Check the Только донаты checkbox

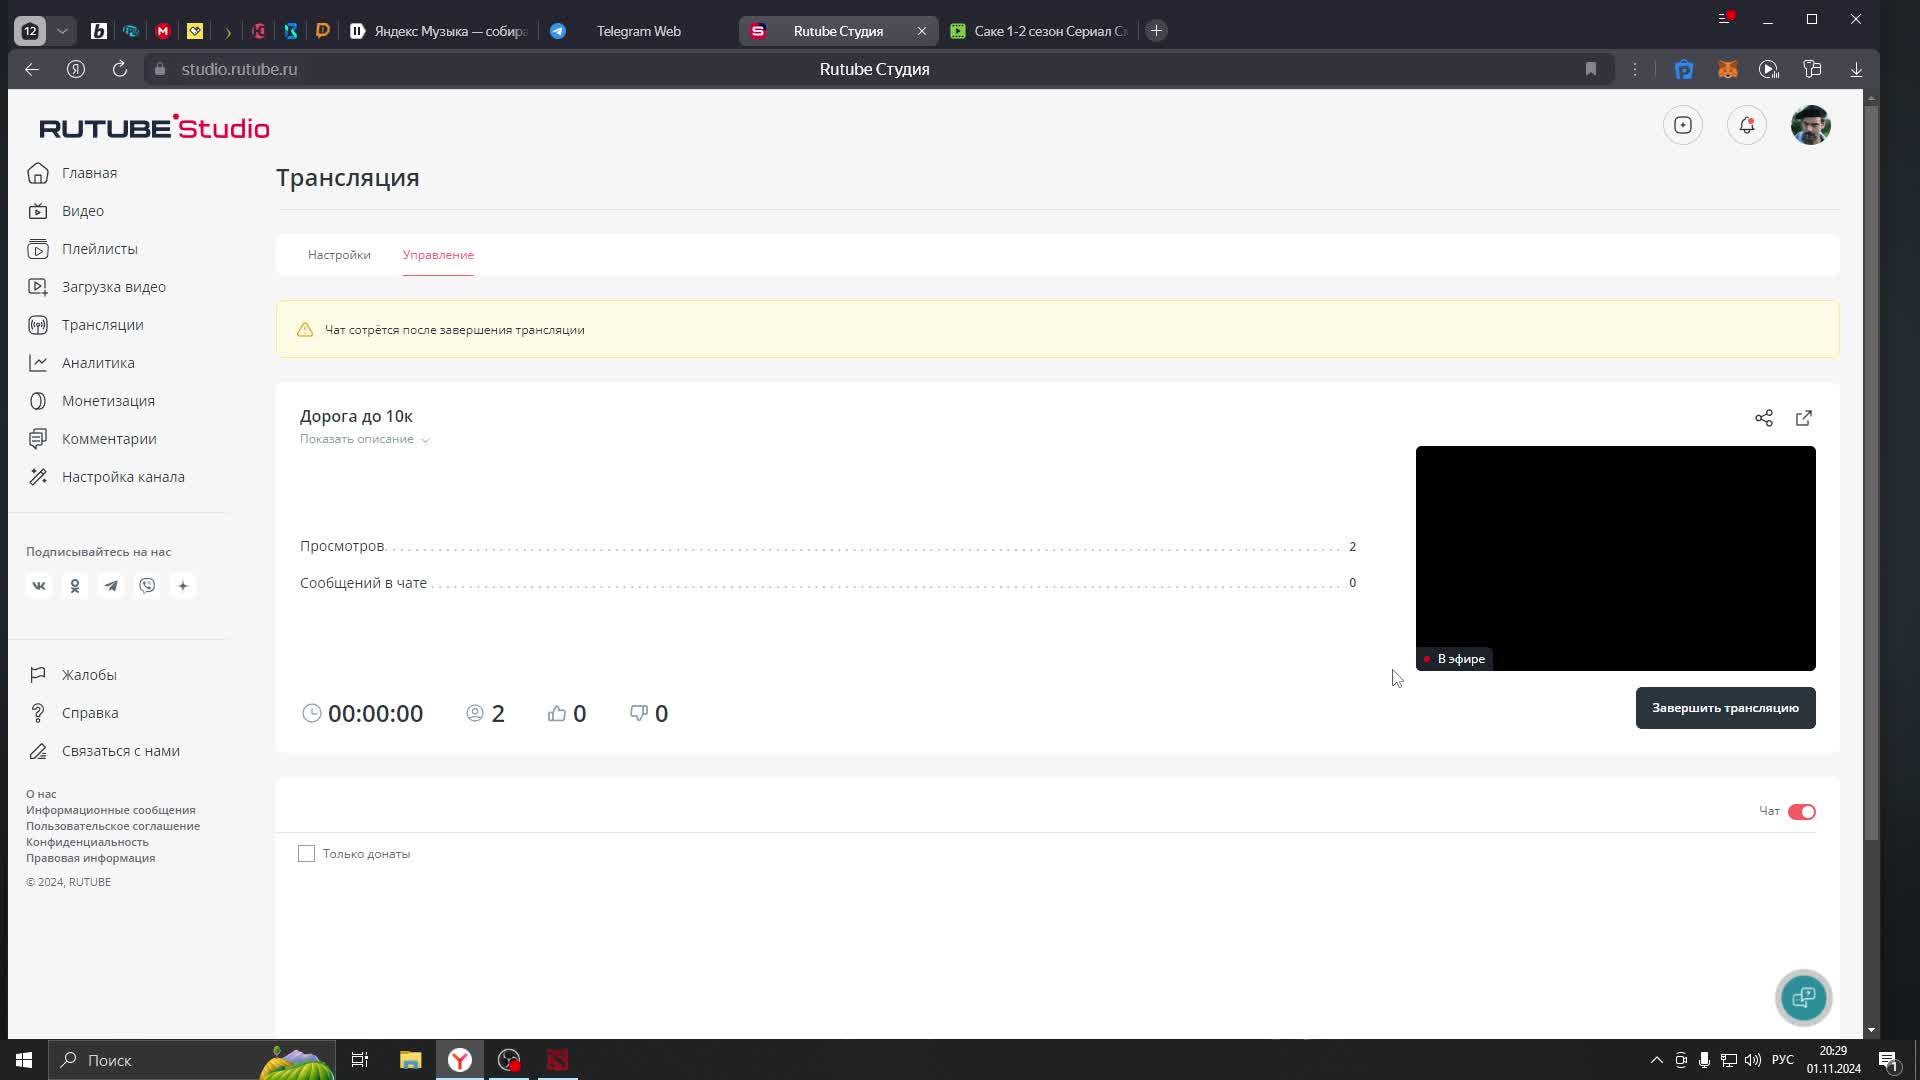[x=306, y=853]
